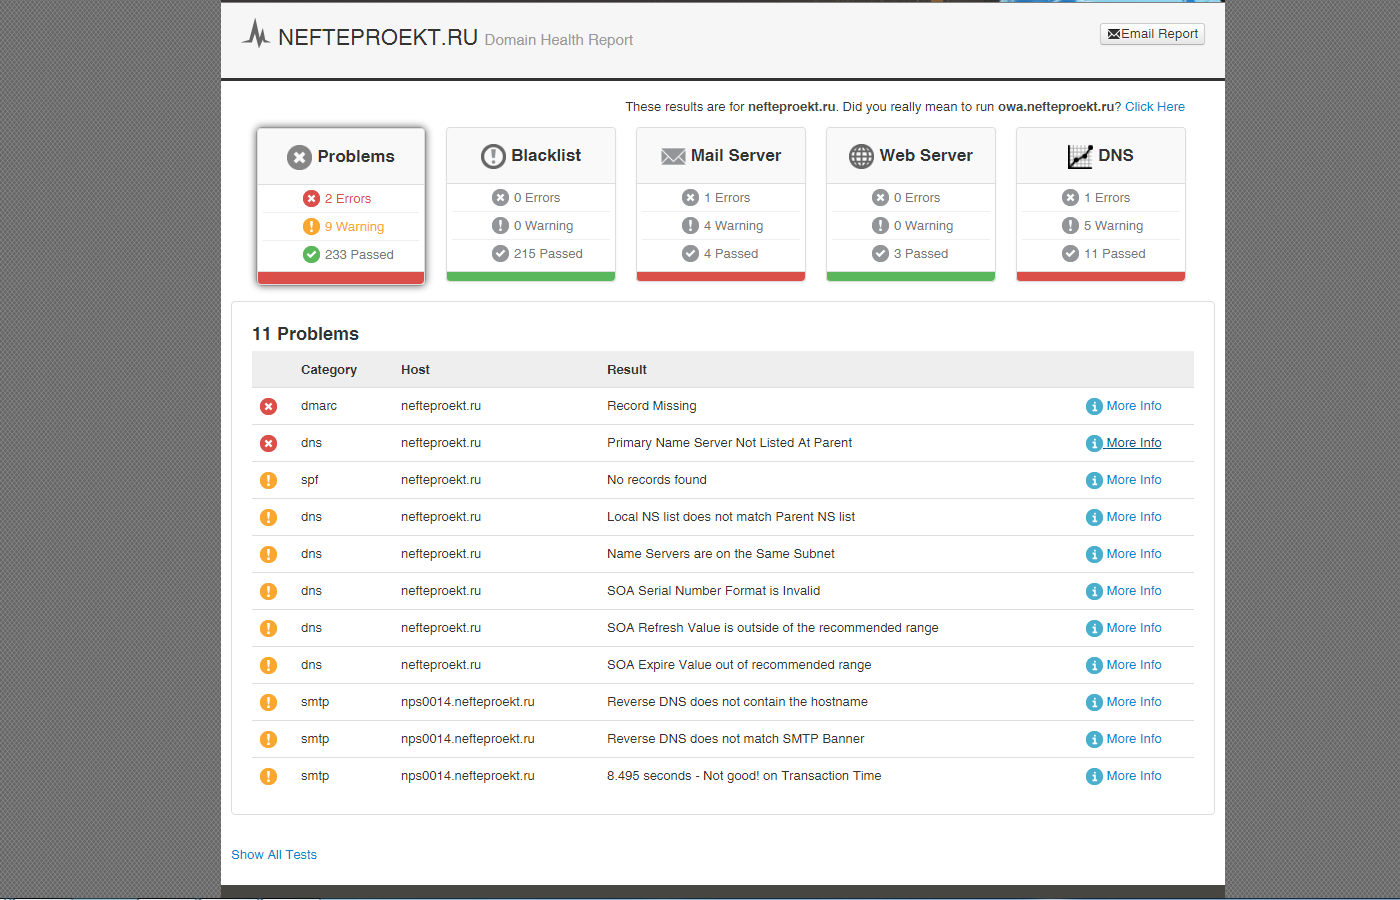This screenshot has height=900, width=1400.
Task: Click the Blacklist exclamation circle icon
Action: 493,156
